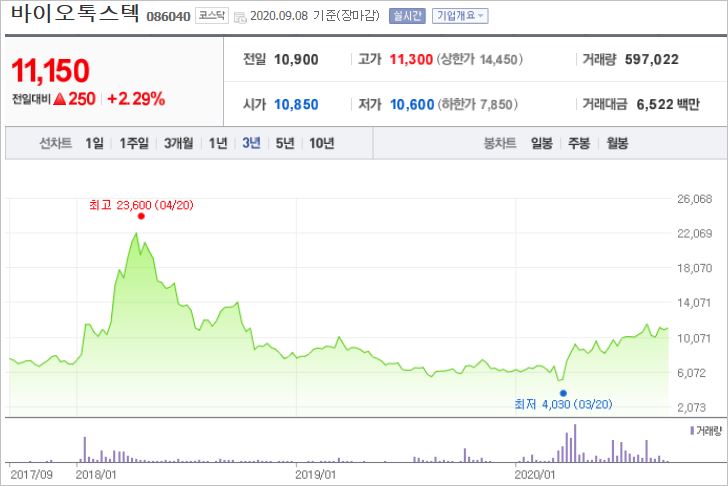Select the 5년 line chart tab
Image resolution: width=728 pixels, height=486 pixels.
pos(285,143)
